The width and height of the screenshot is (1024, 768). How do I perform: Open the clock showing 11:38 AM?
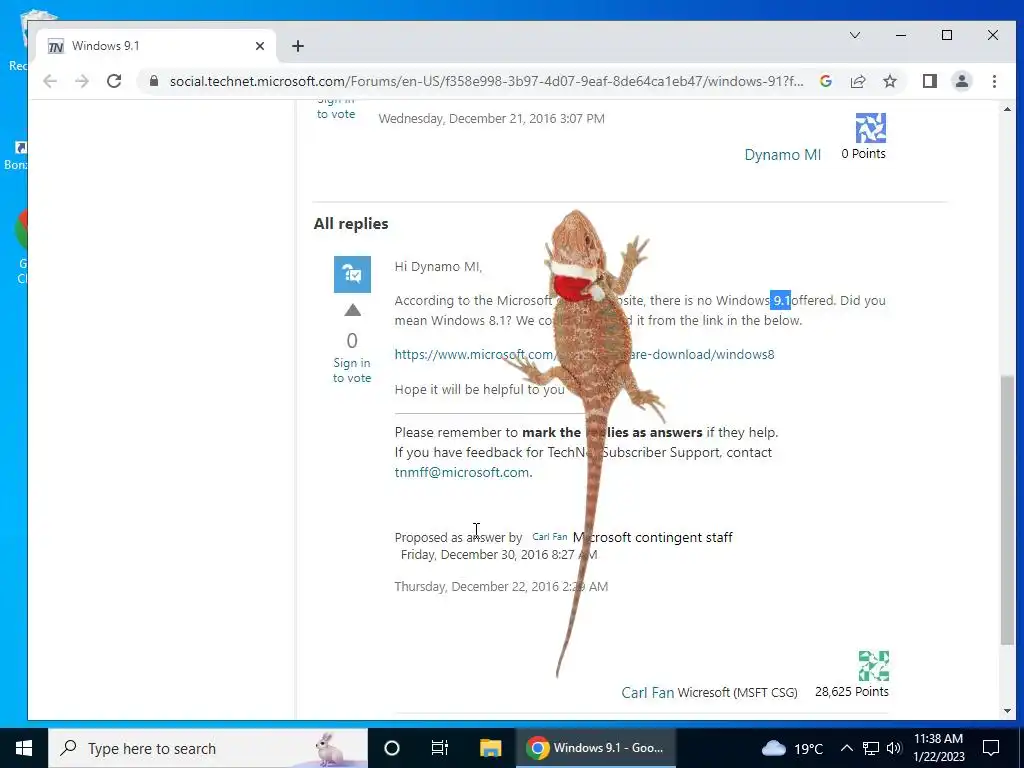tap(938, 748)
